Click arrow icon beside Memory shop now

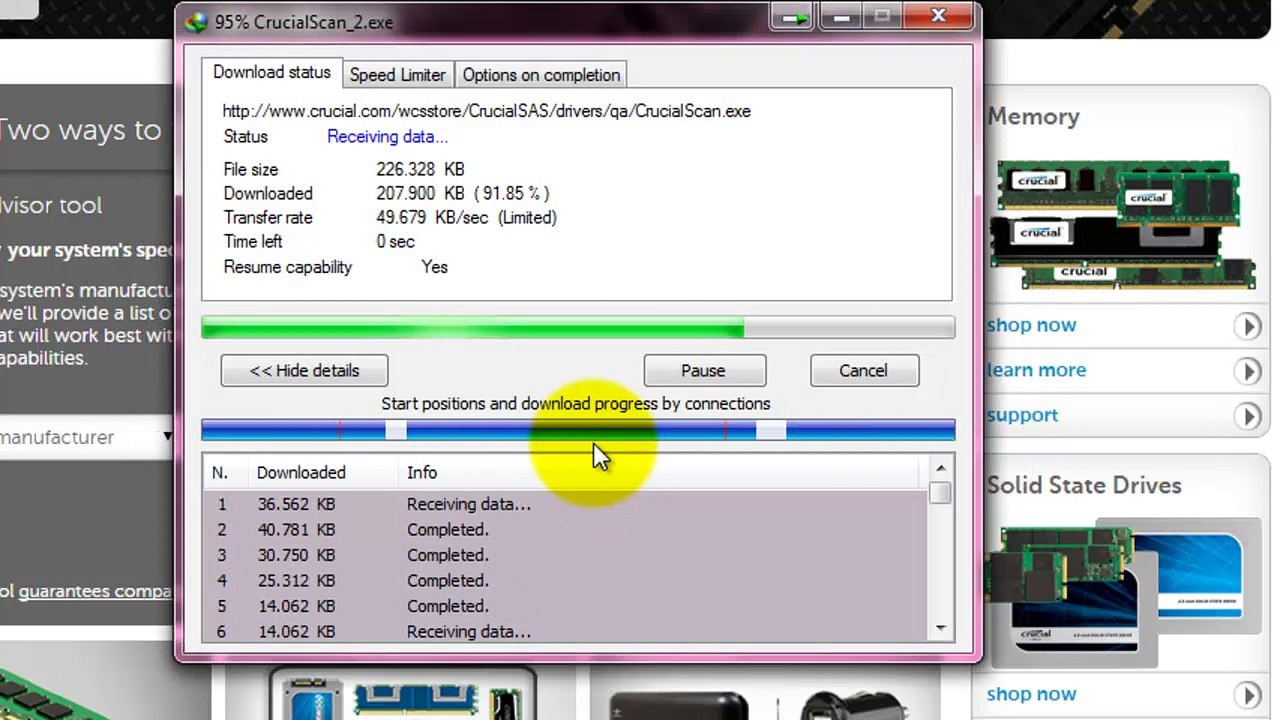1247,326
